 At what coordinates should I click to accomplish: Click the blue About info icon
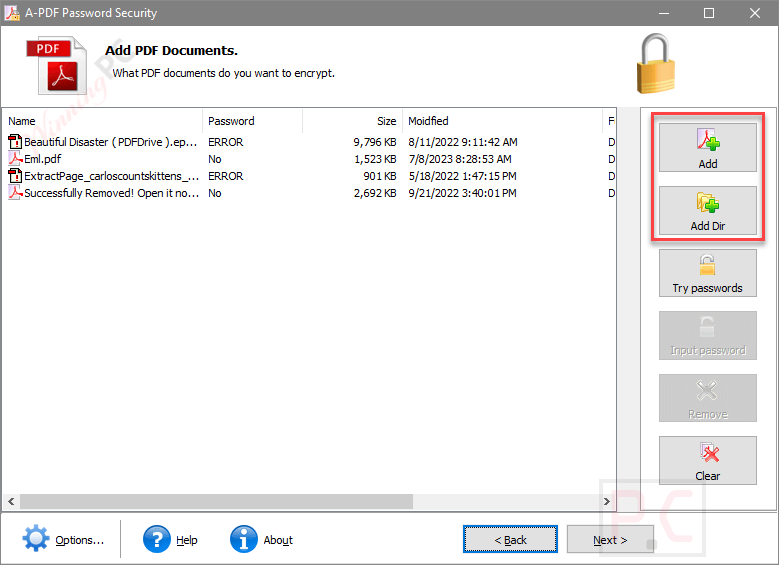[243, 539]
